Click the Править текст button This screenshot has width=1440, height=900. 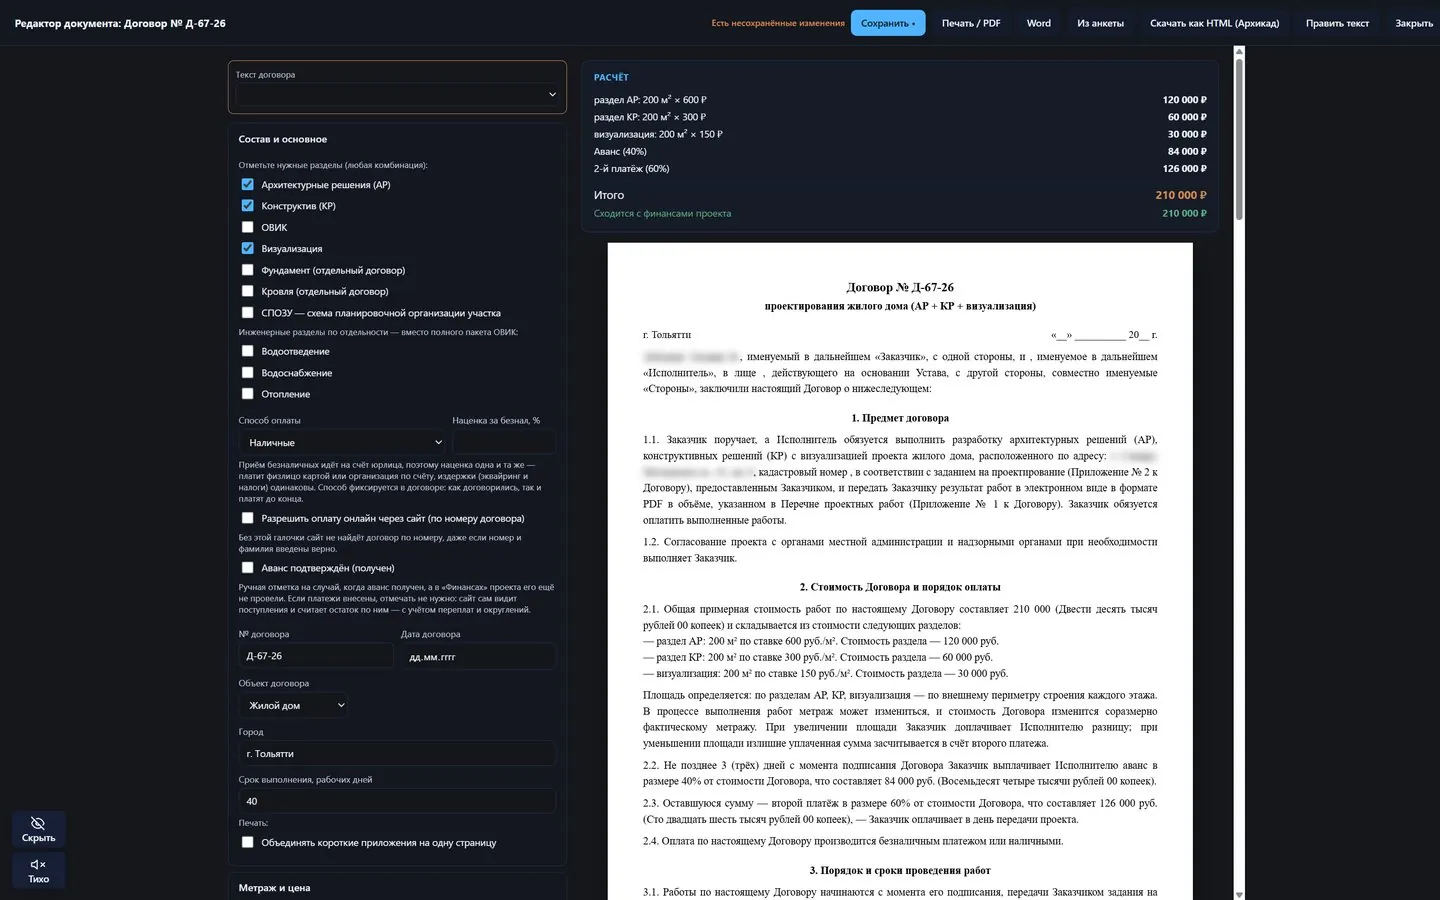(x=1337, y=23)
